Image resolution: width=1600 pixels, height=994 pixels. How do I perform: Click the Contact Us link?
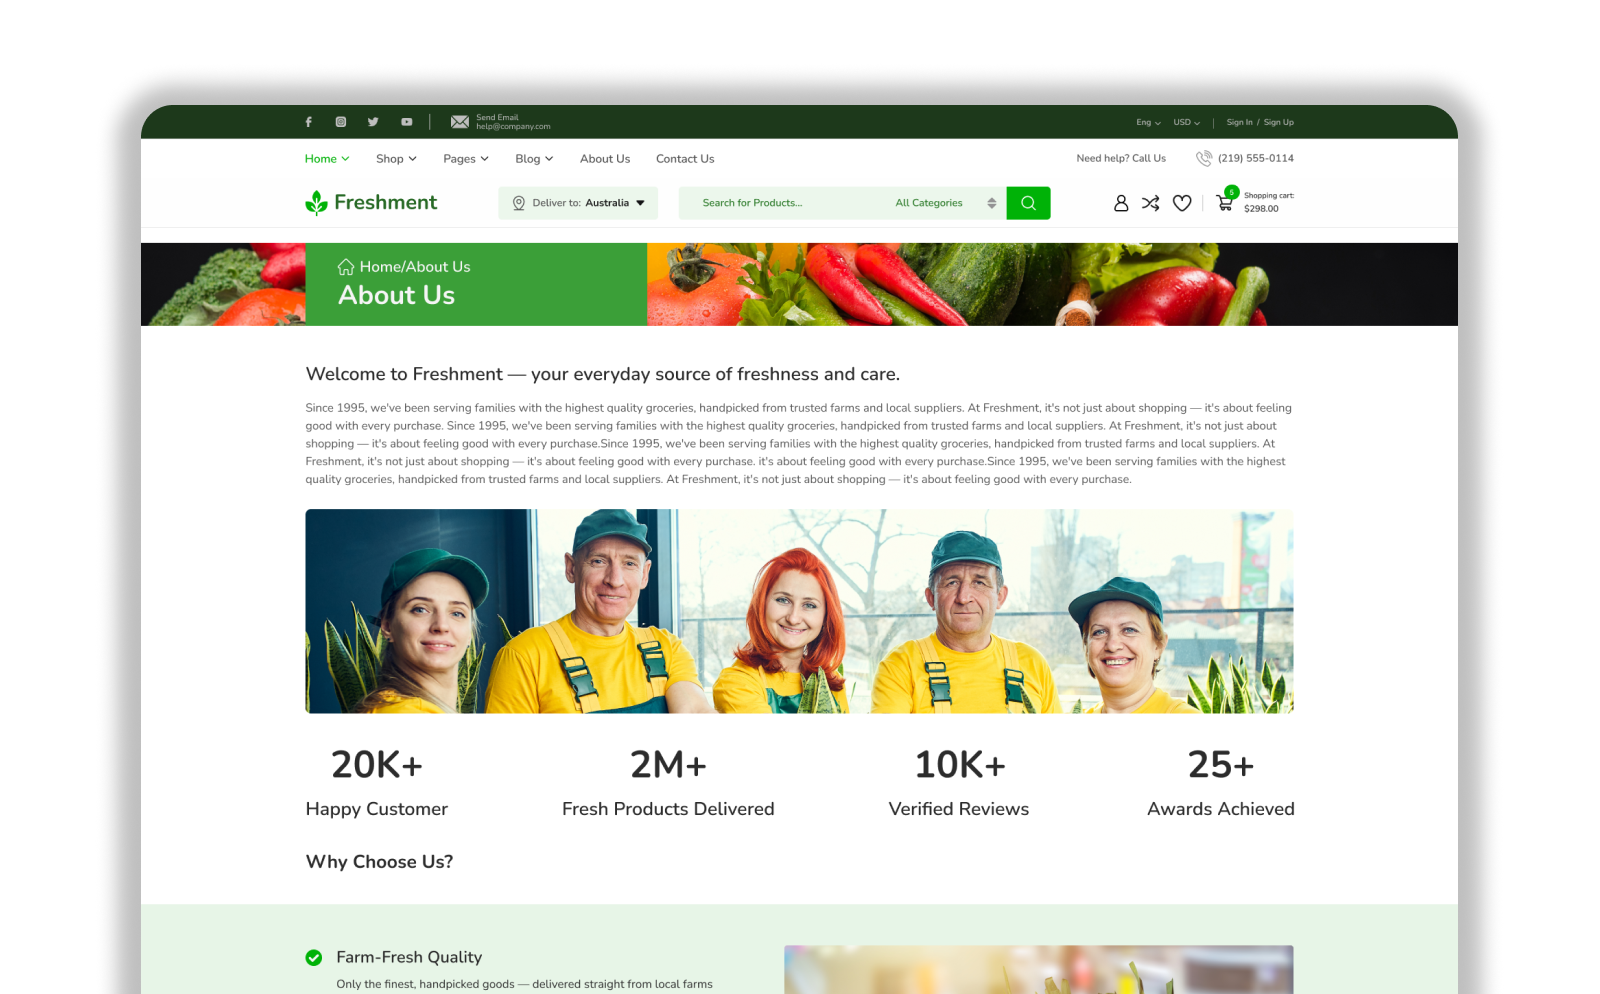point(685,159)
